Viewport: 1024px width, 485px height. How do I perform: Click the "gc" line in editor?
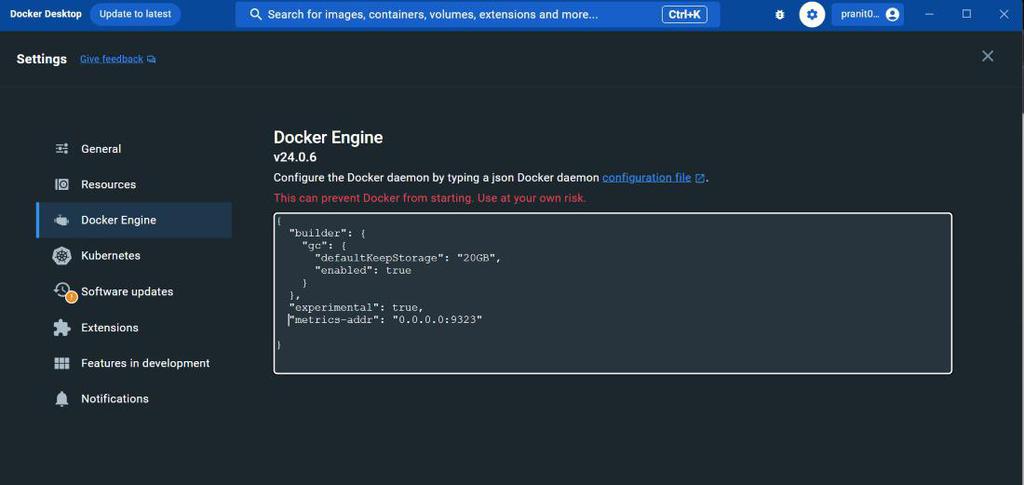point(325,245)
